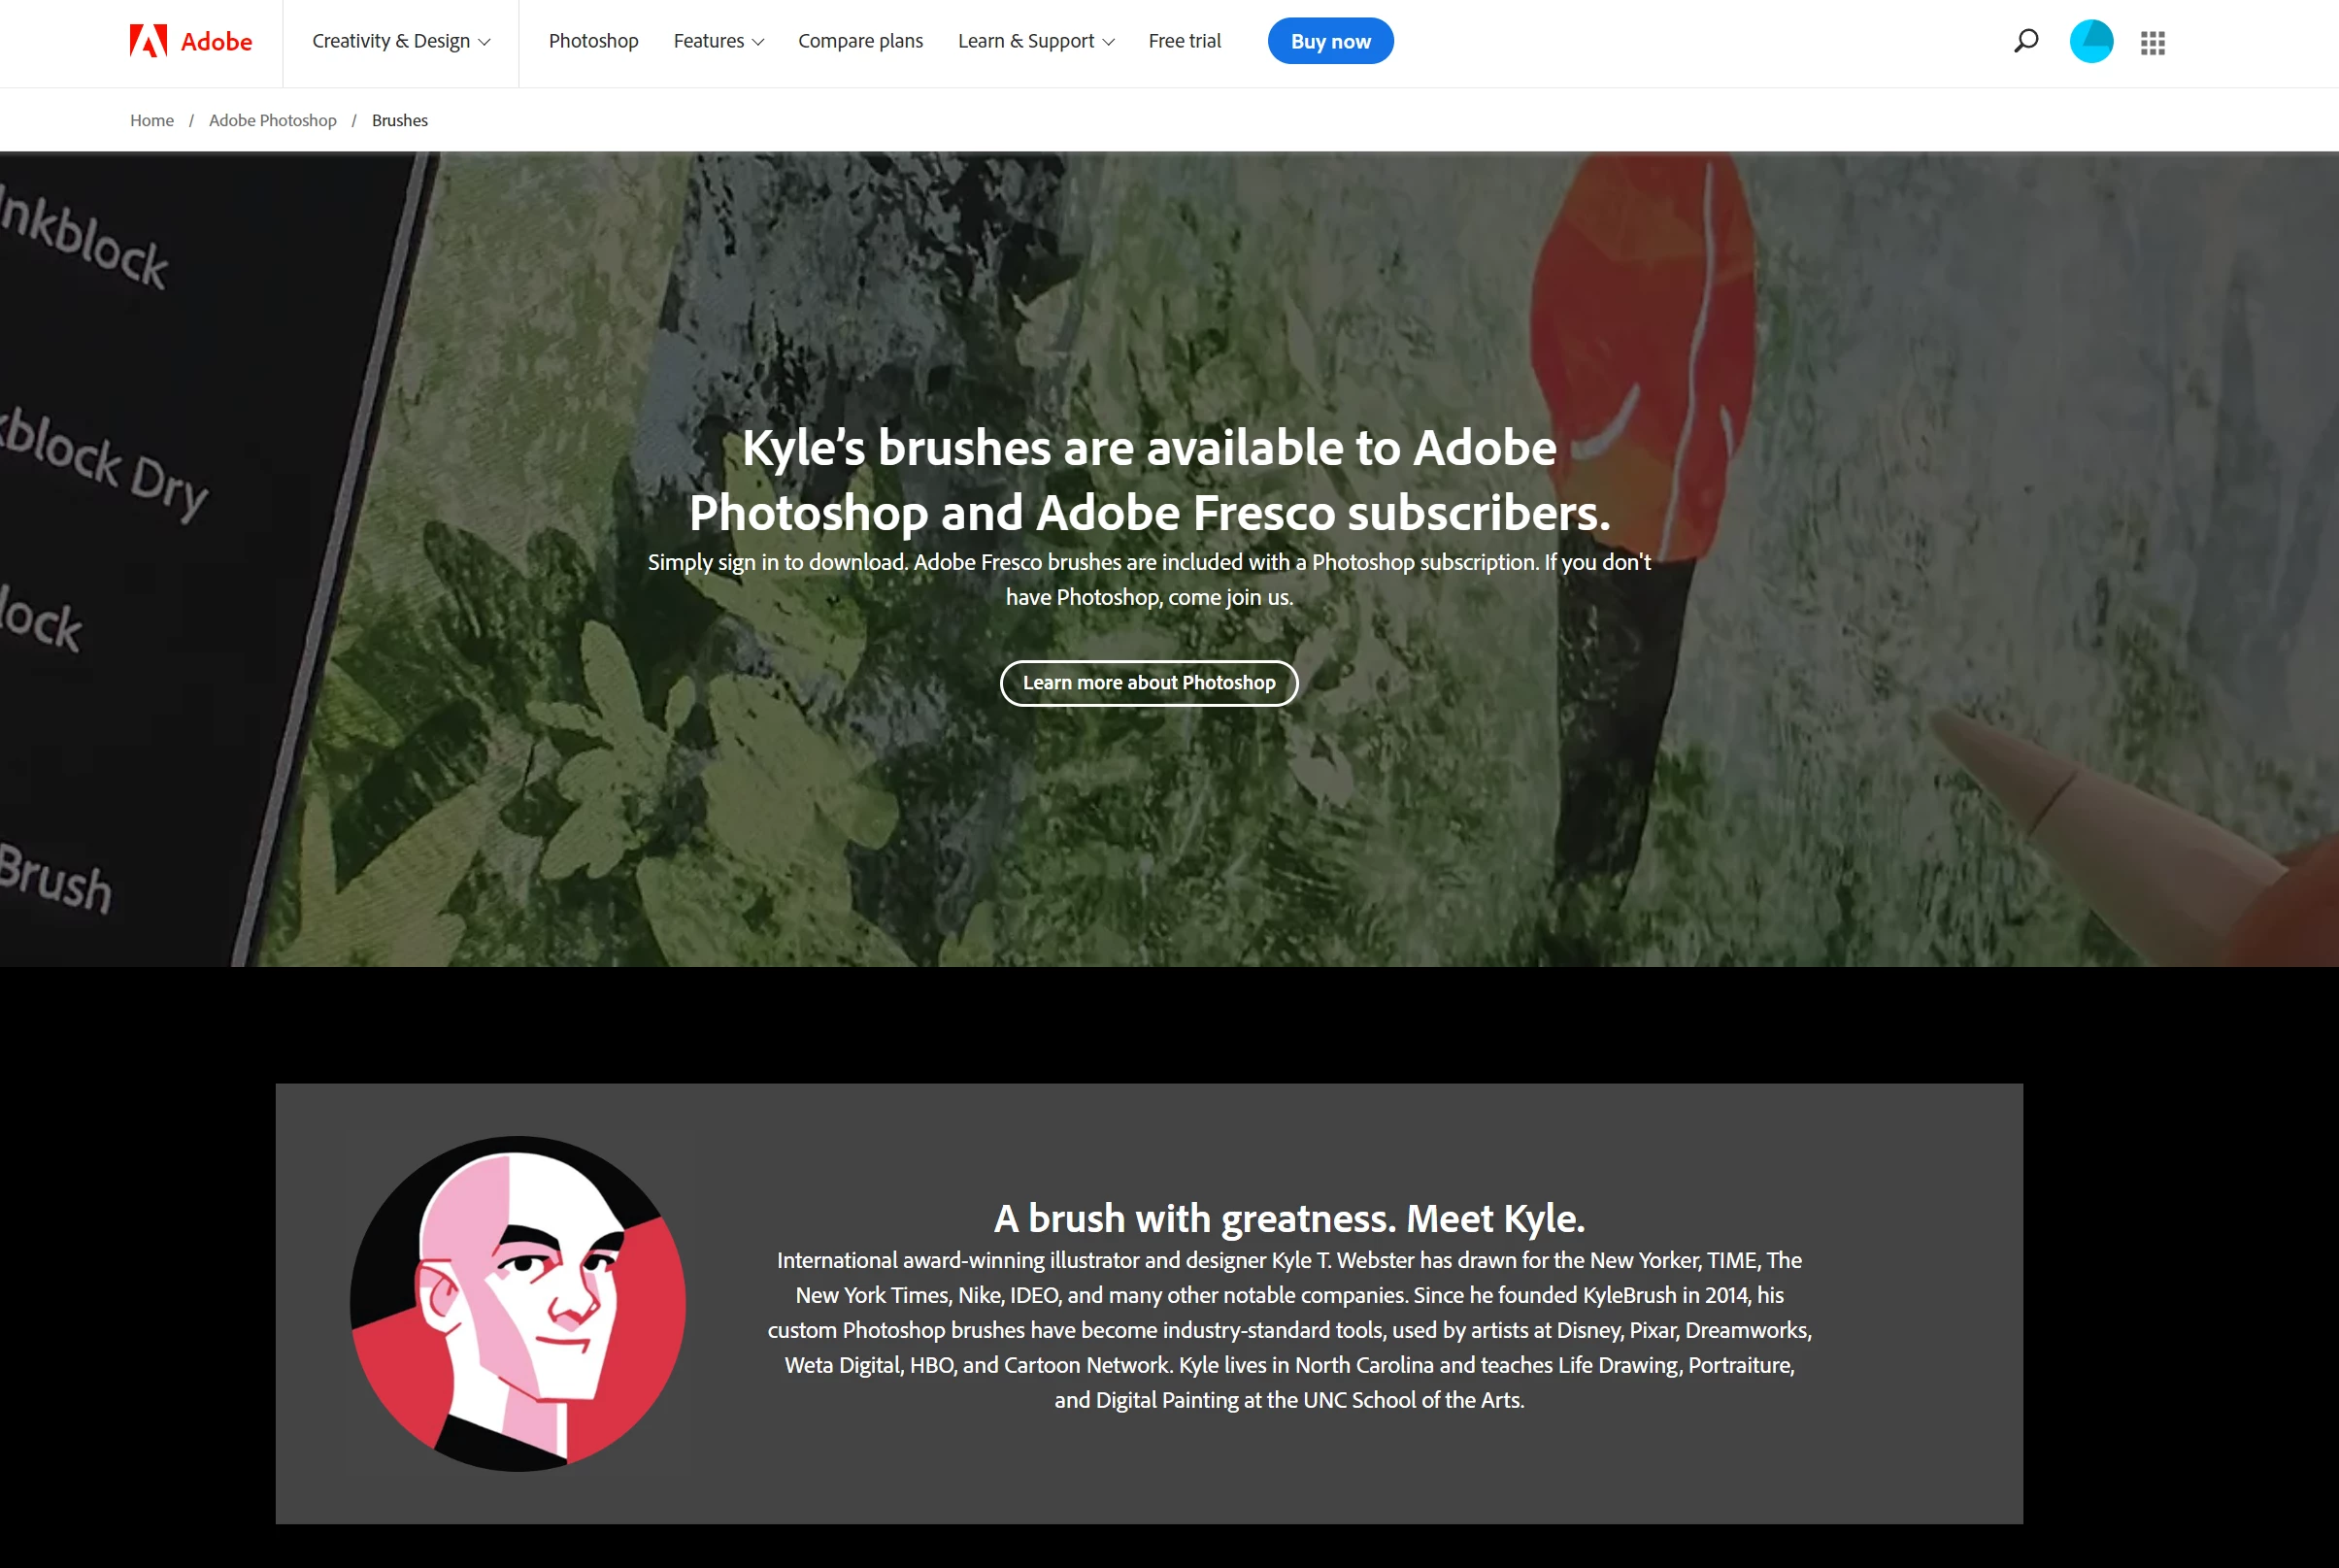The image size is (2339, 1568).
Task: Open Compare plans in navigation
Action: coord(860,41)
